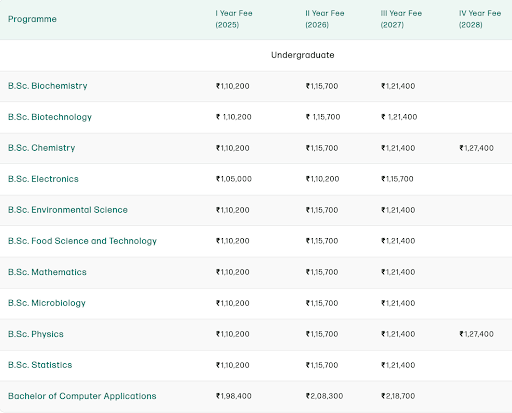
Task: Click the IV Year Fee (2028) header
Action: click(480, 19)
